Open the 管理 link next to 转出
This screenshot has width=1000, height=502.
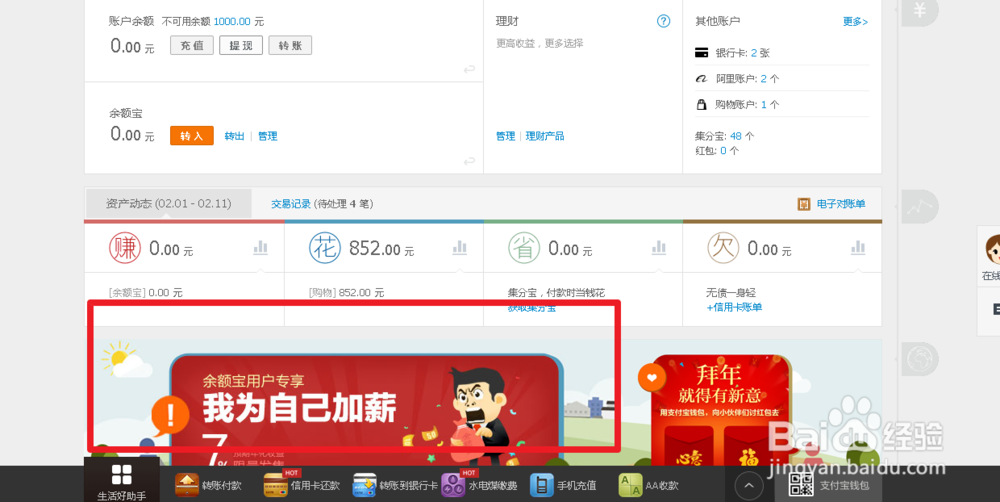[x=267, y=136]
